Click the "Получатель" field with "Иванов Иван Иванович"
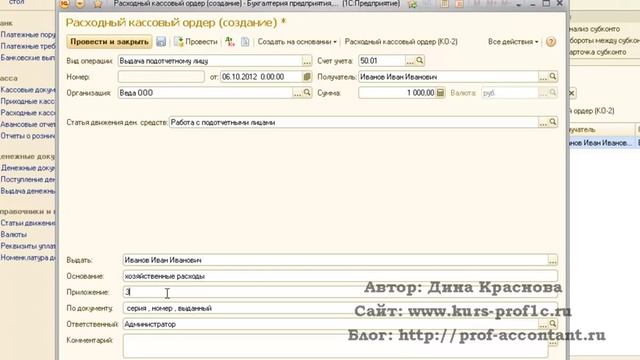Viewport: 640px width, 360px height. pyautogui.click(x=448, y=77)
